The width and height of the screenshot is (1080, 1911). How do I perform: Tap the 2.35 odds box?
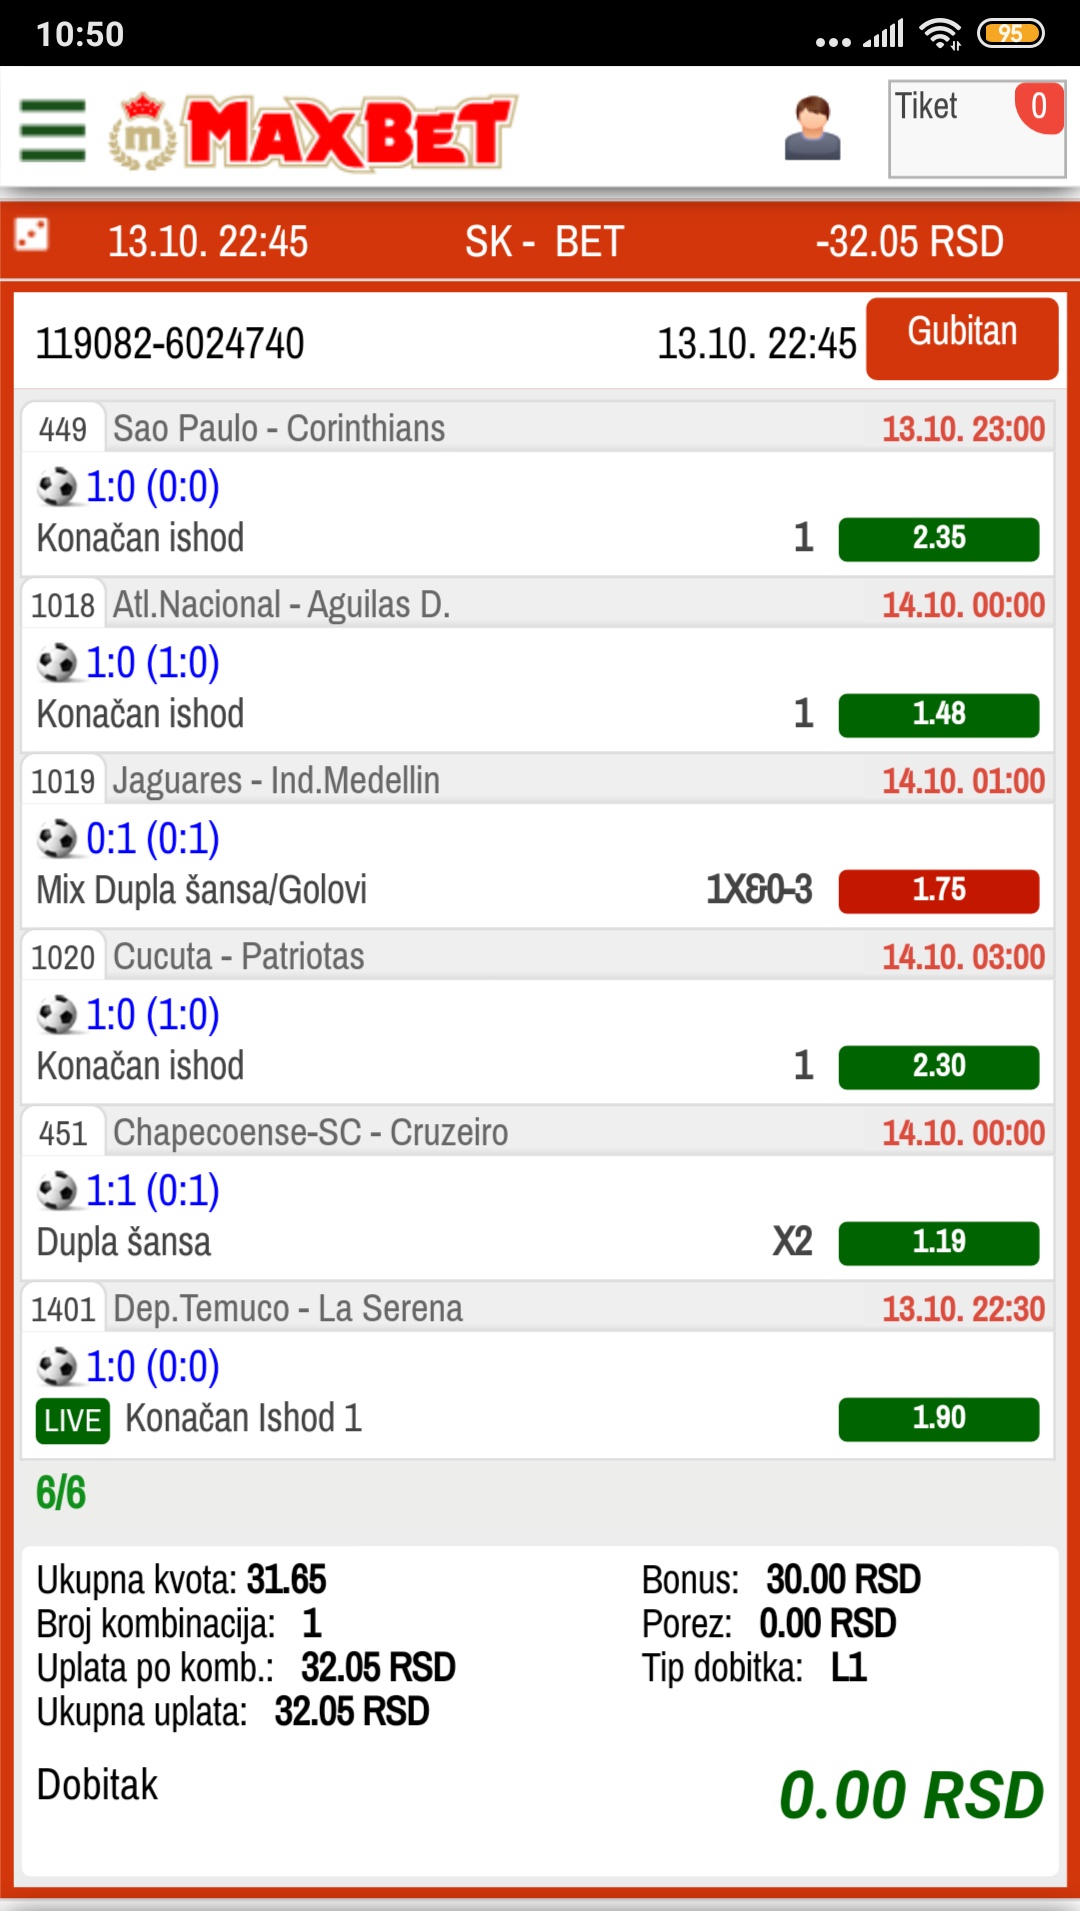[939, 539]
